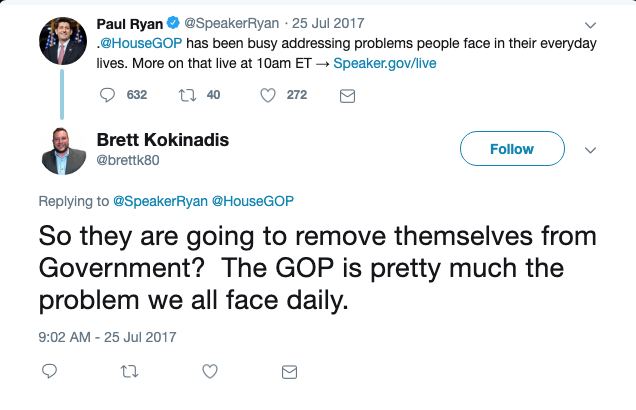Reply to Brett Kokinadis's tweet
Image resolution: width=636 pixels, height=410 pixels.
49,371
